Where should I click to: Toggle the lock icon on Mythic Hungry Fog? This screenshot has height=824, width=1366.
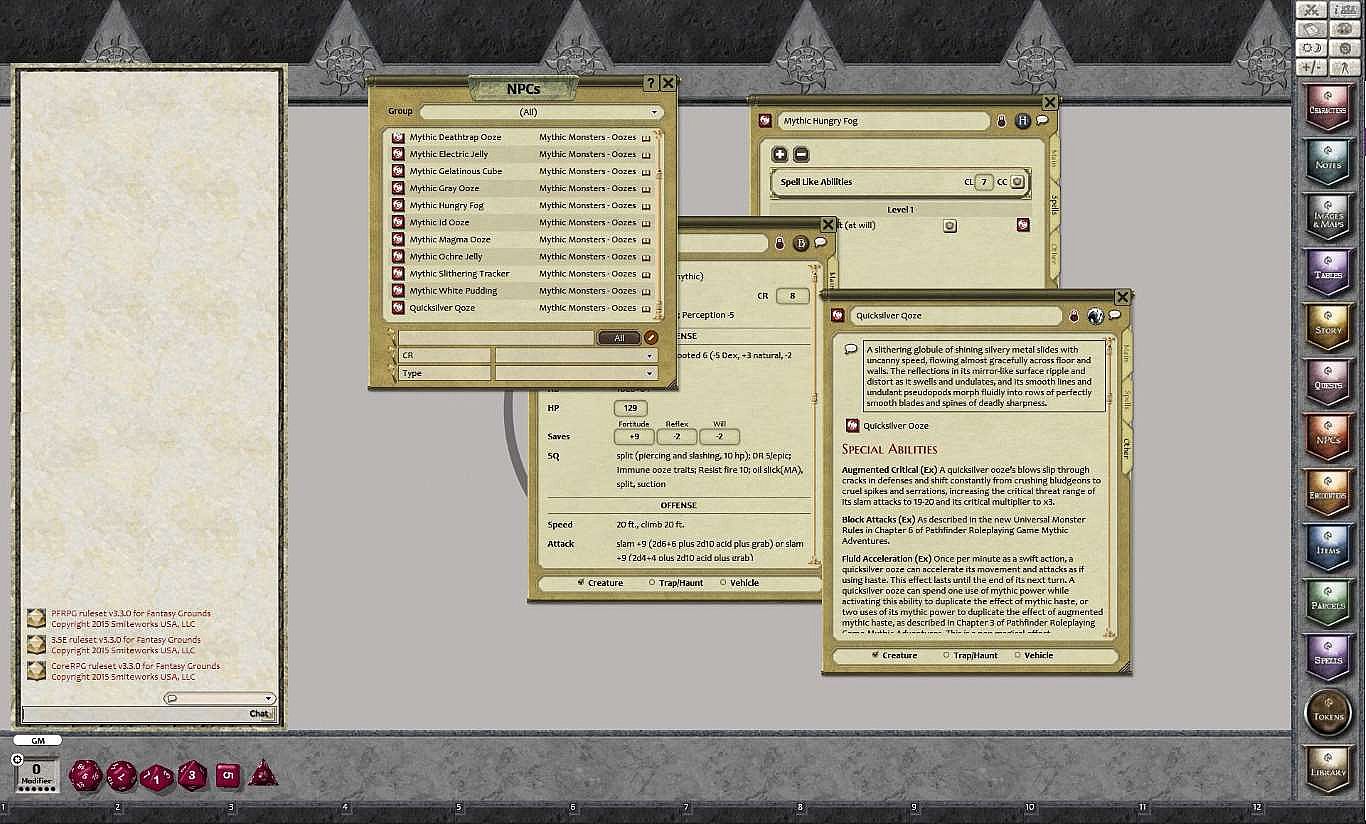tap(1001, 121)
